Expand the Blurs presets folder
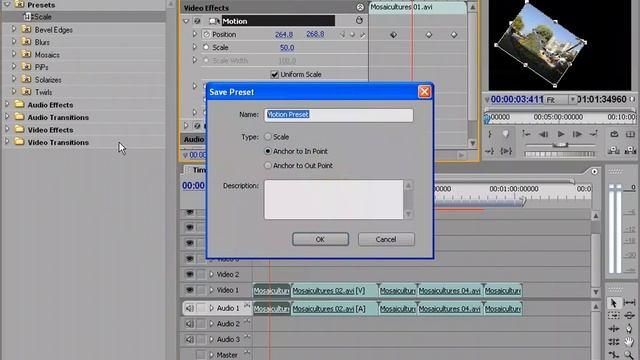The width and height of the screenshot is (640, 360). pyautogui.click(x=14, y=42)
